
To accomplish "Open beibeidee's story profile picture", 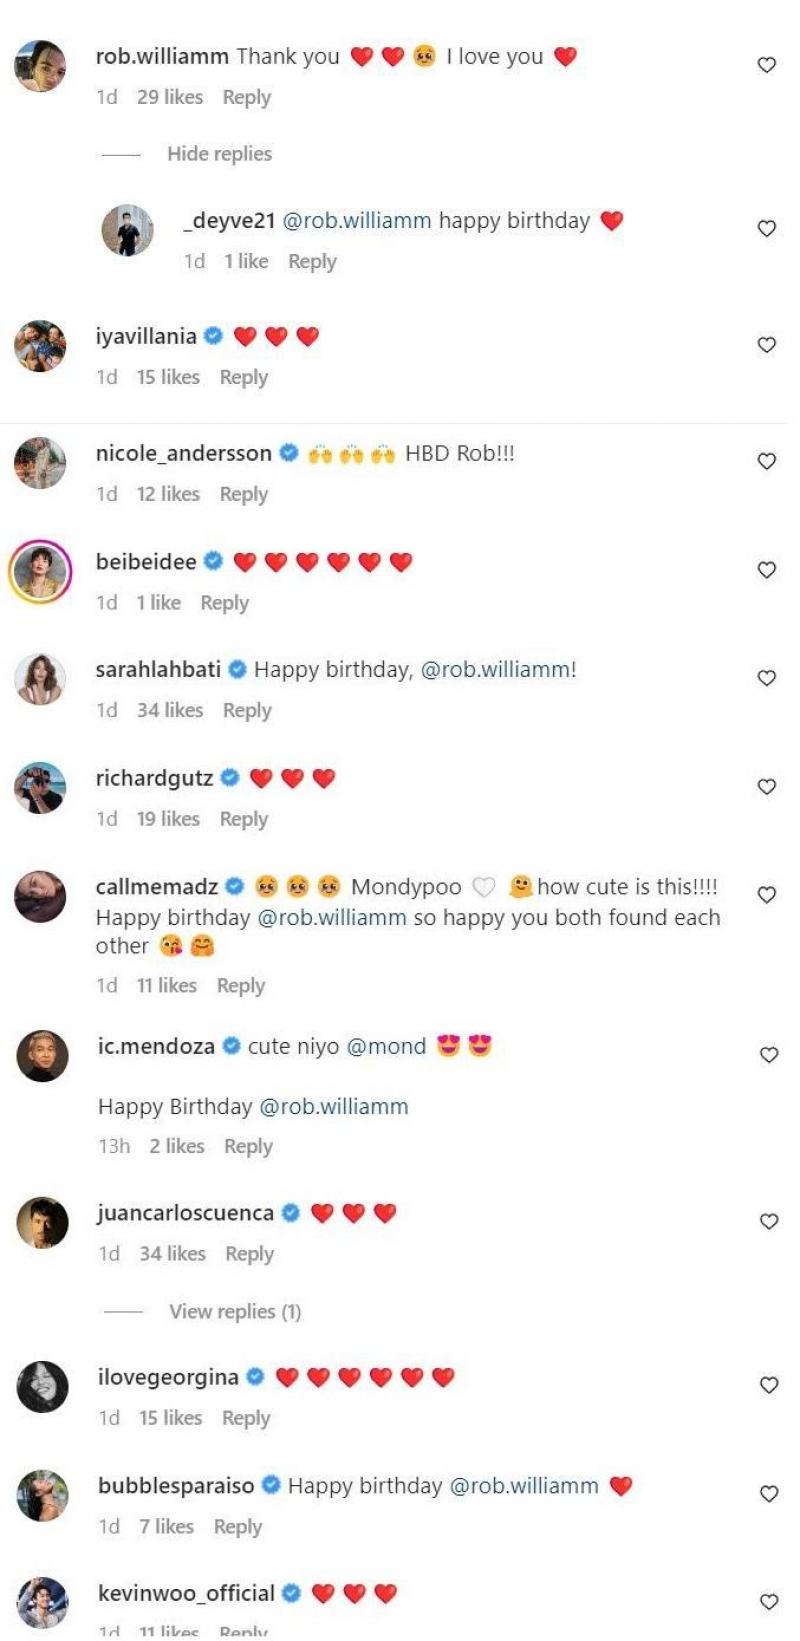I will 40,572.
